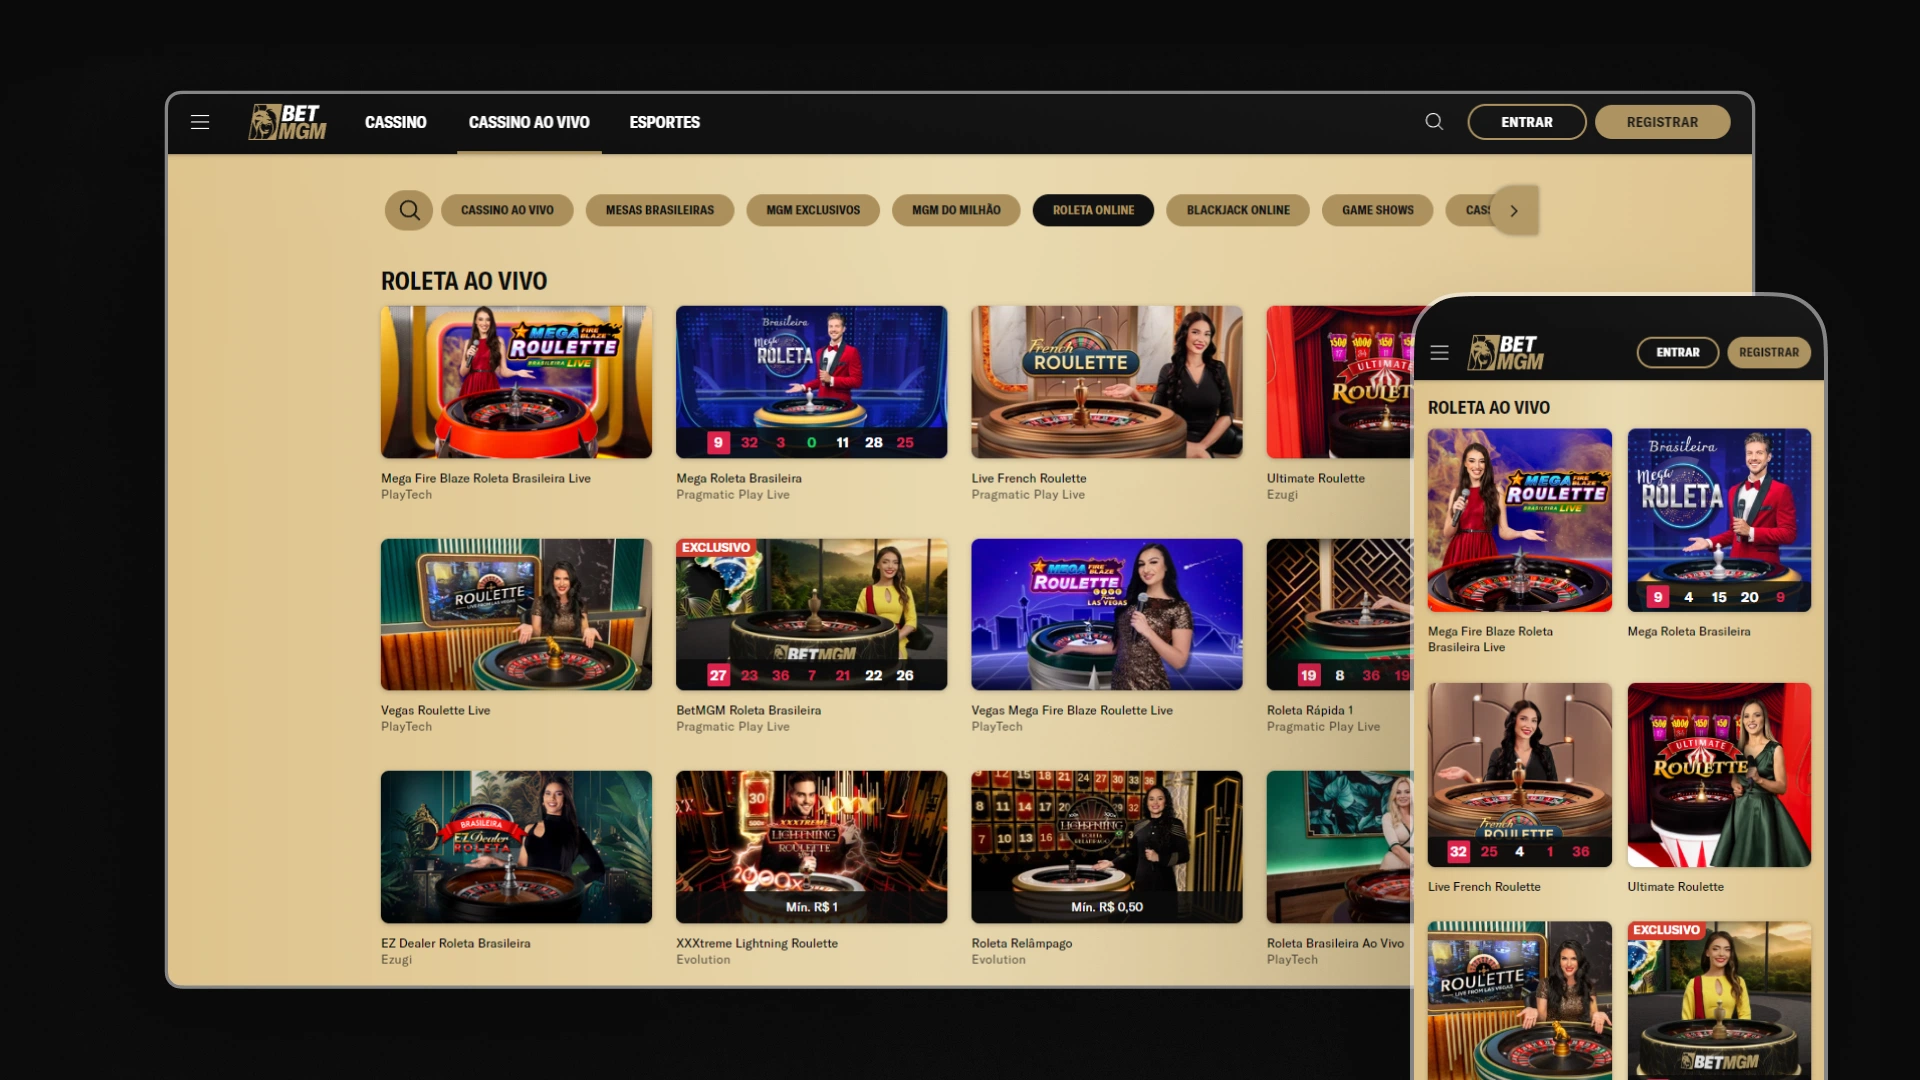Click 'Mega Roleta Brasileira' title under desktop card
This screenshot has height=1080, width=1920.
click(739, 478)
